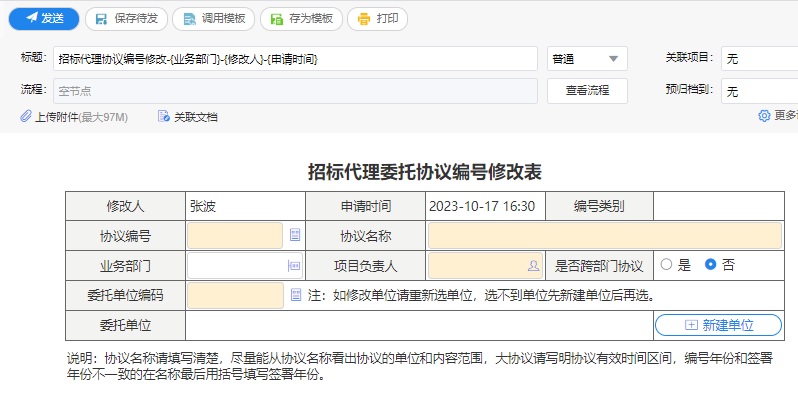The image size is (798, 399).
Task: Open the 预归档到 field showing 无
Action: coord(759,92)
